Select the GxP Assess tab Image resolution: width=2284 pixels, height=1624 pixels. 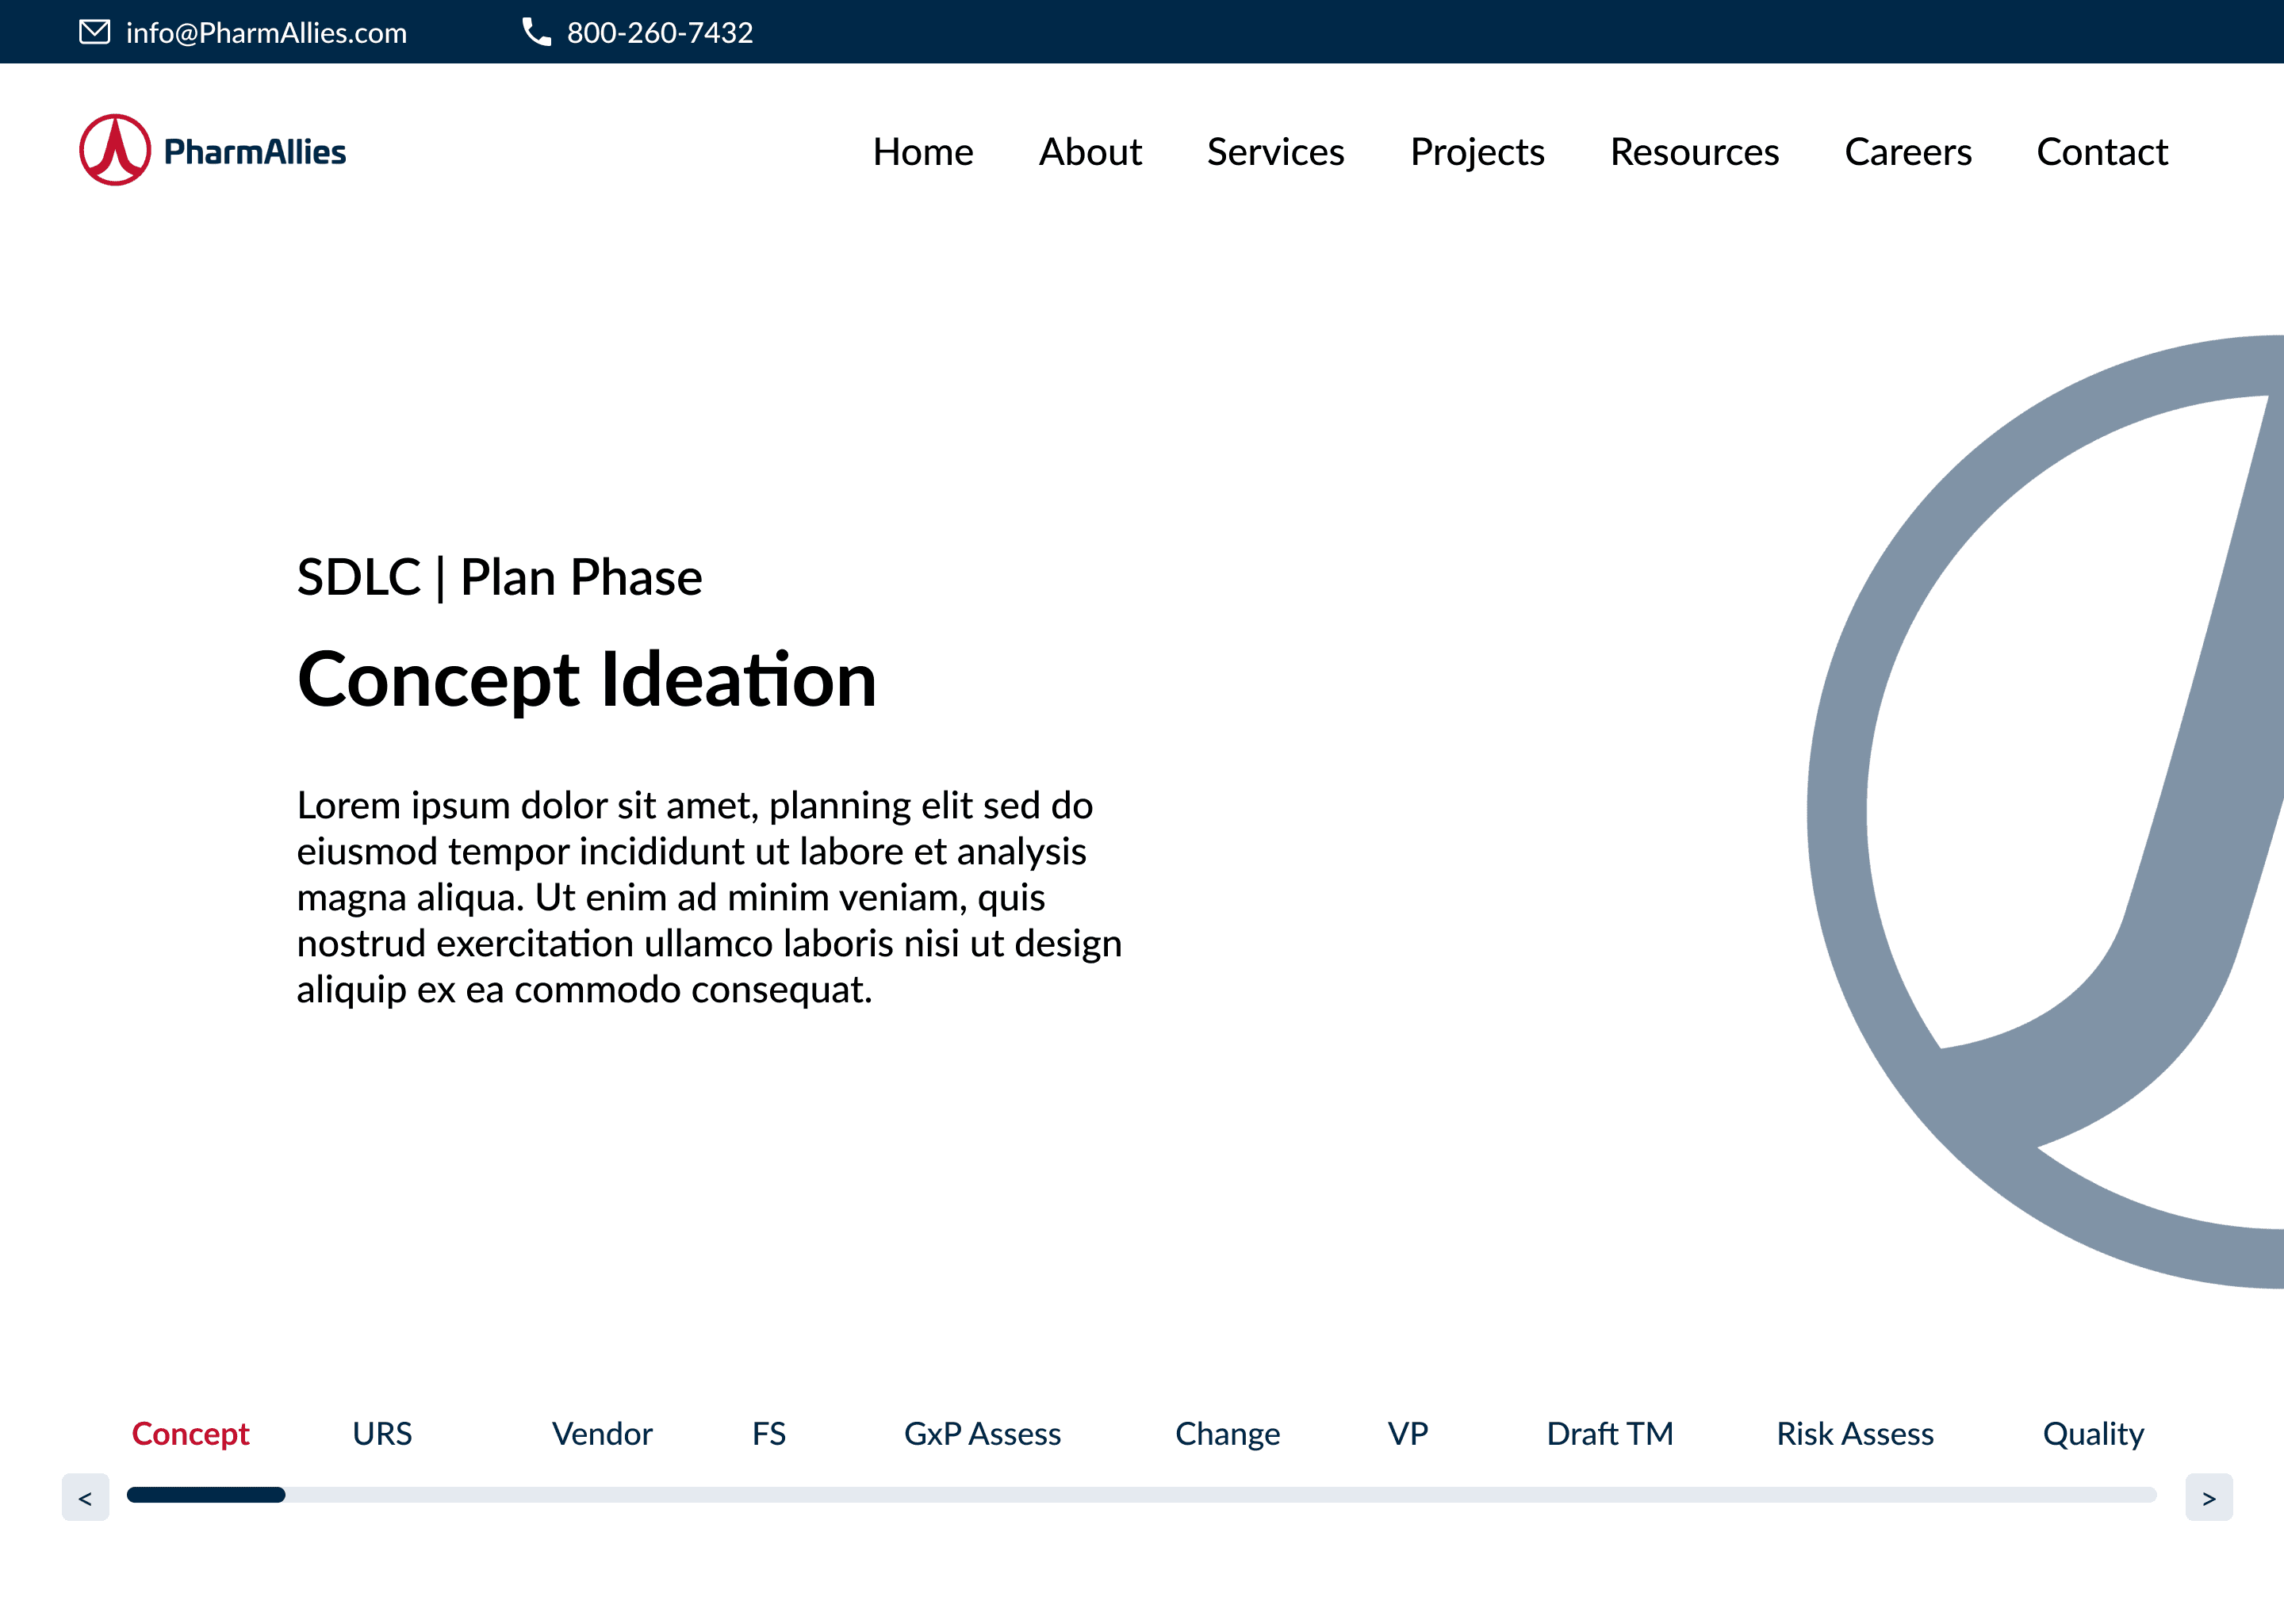(982, 1434)
